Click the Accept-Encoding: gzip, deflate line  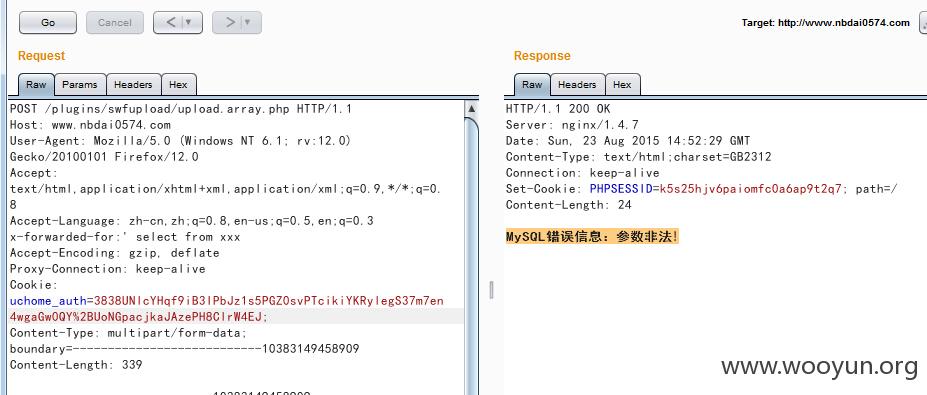pos(115,252)
